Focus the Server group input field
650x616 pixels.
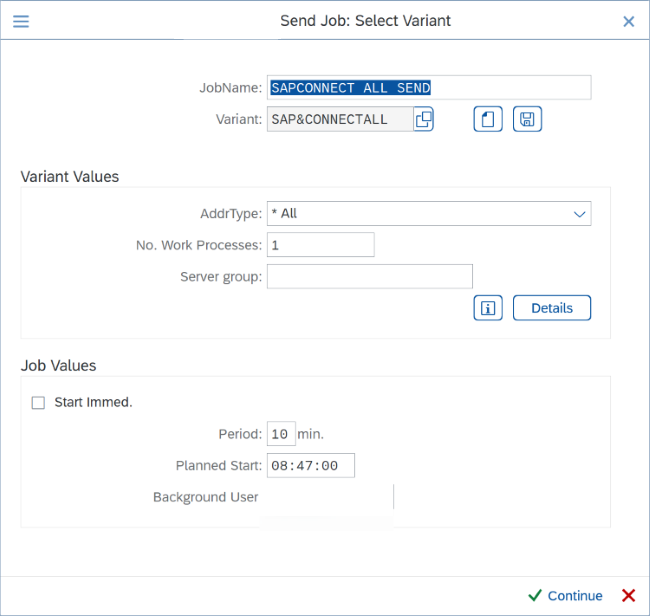[370, 276]
